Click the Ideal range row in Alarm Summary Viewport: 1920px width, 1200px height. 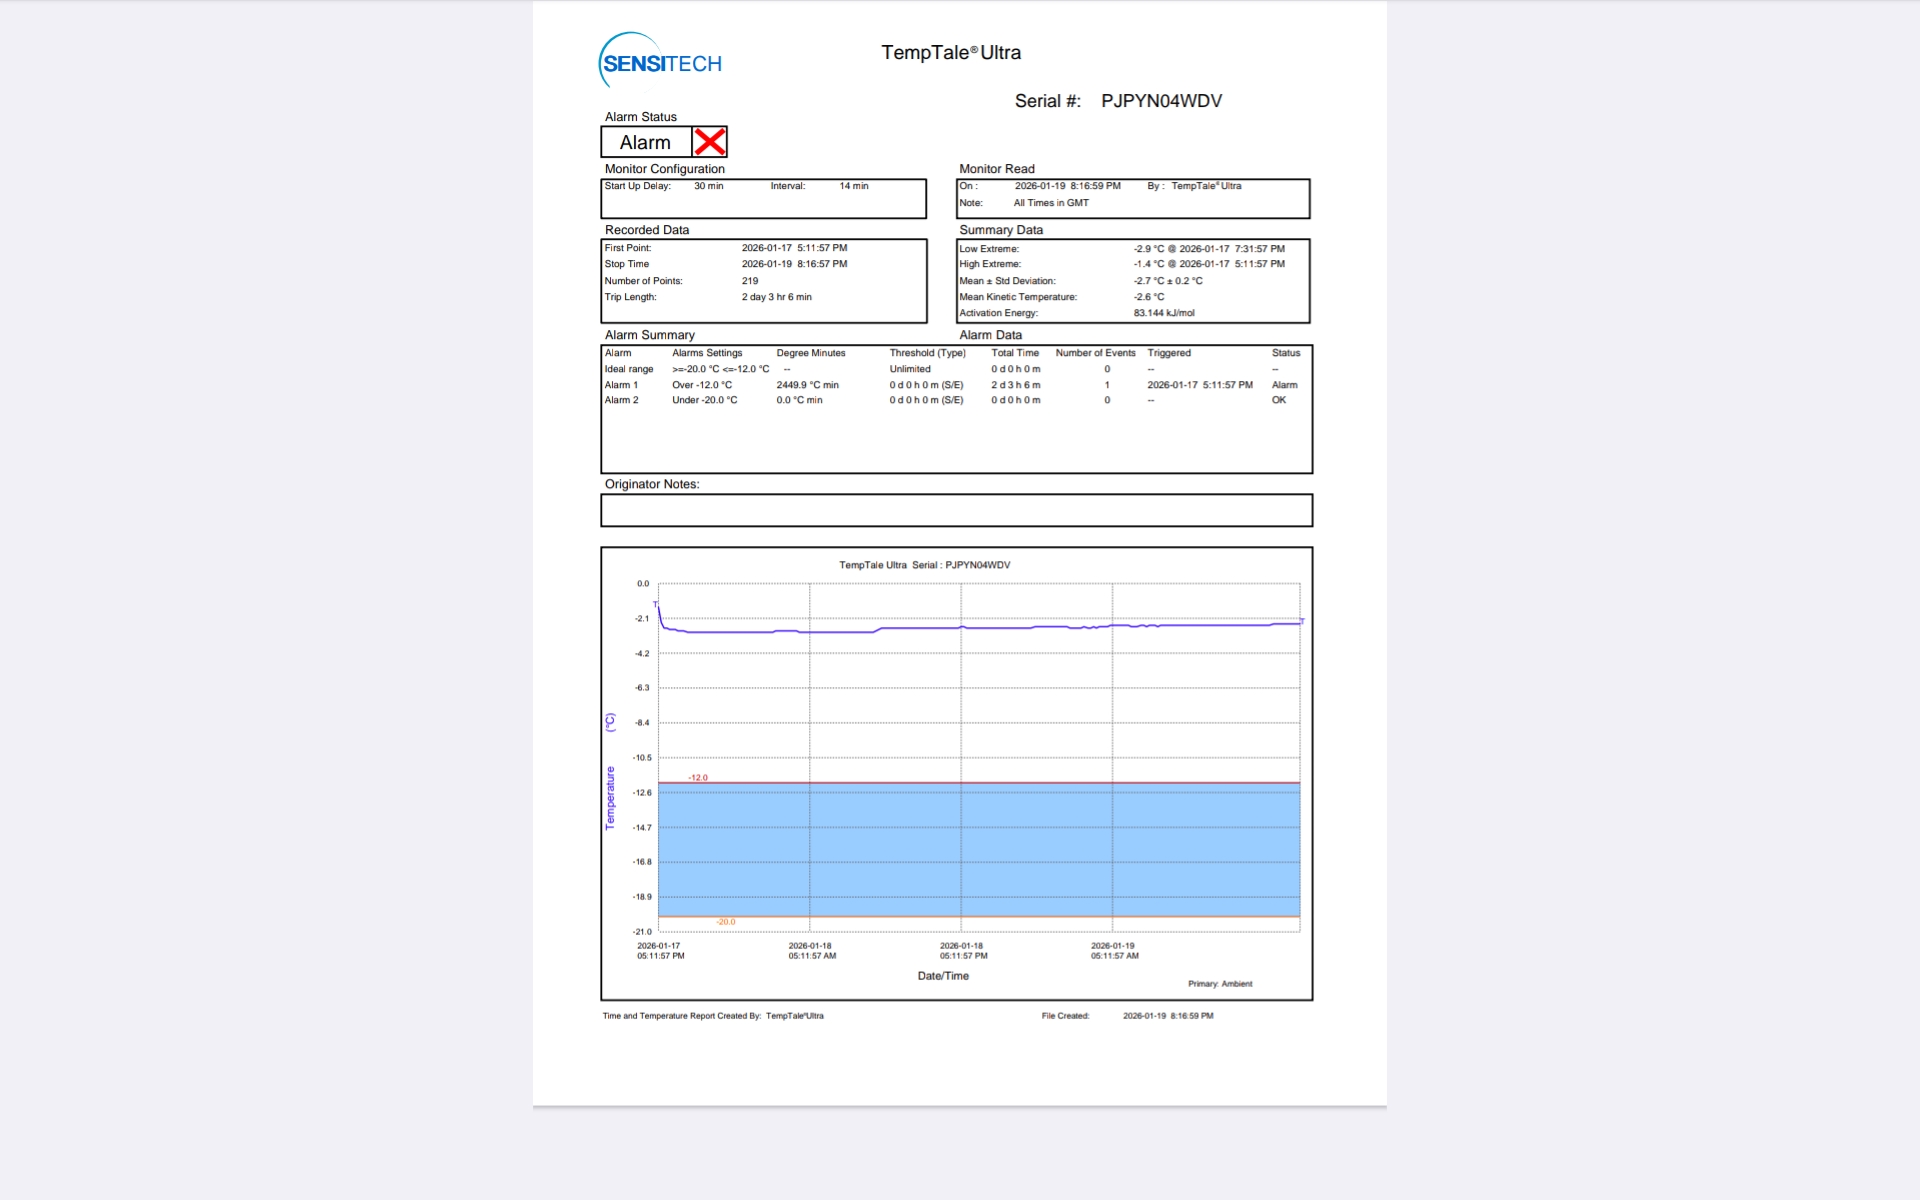(x=628, y=369)
